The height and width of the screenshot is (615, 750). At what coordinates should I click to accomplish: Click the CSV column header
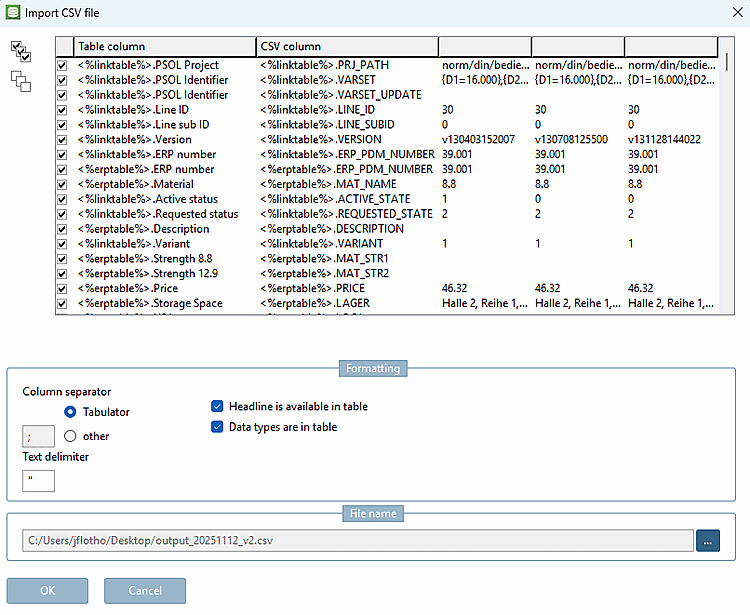(x=347, y=46)
